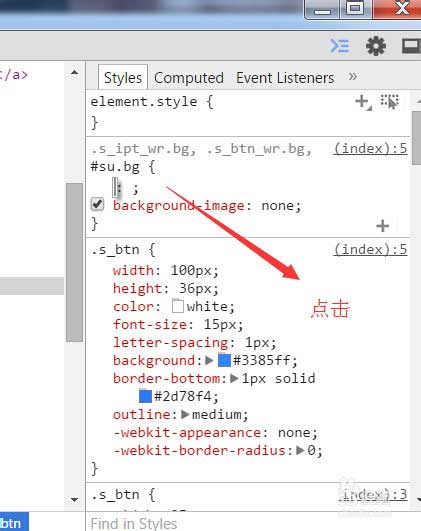
Task: Edit -webkit-appearance value none
Action: click(294, 432)
